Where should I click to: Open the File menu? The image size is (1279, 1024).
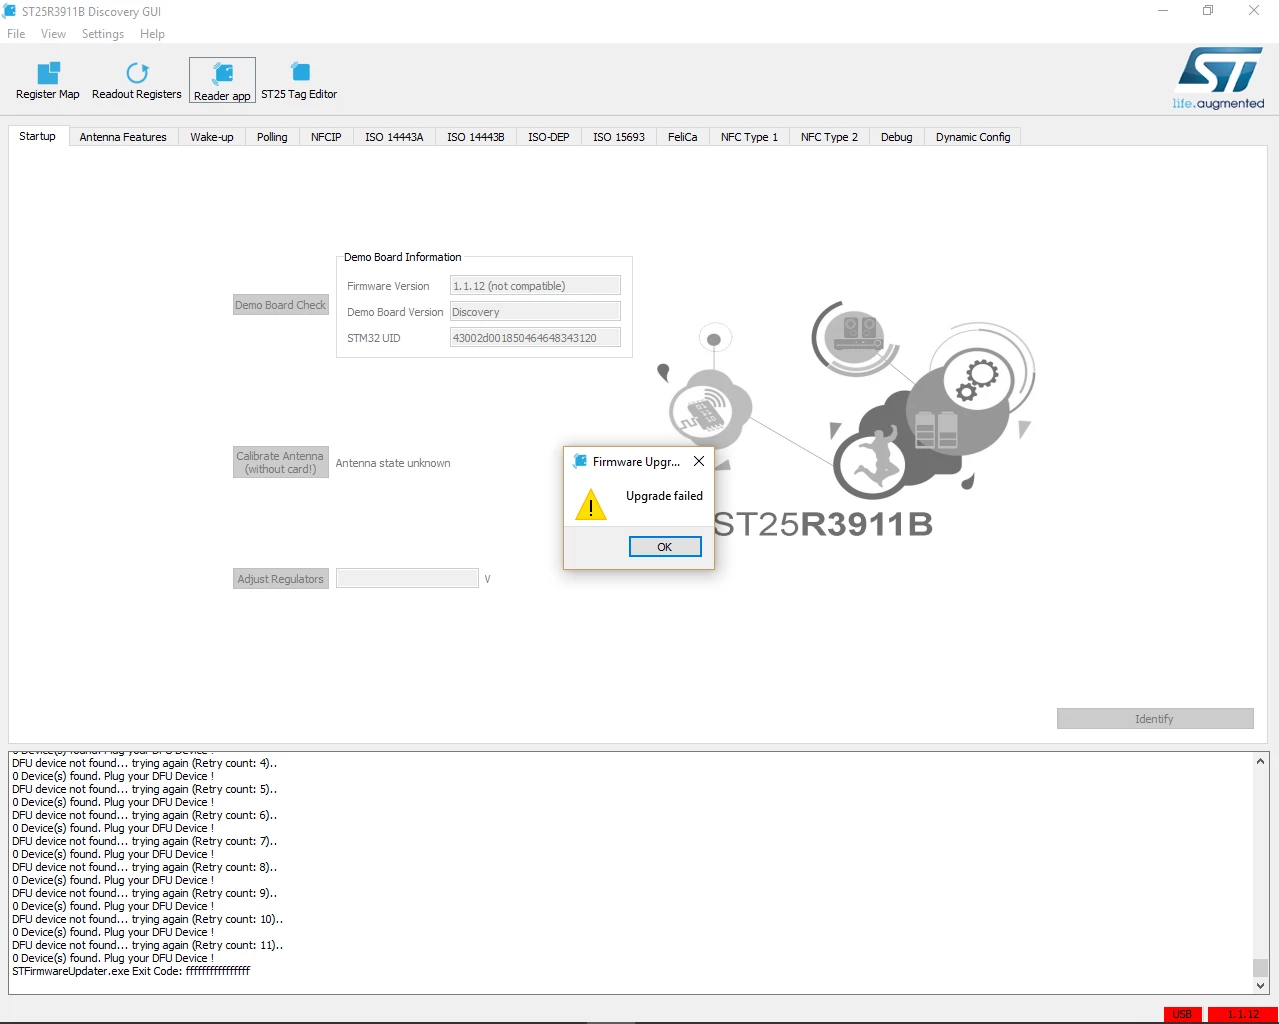pos(16,34)
